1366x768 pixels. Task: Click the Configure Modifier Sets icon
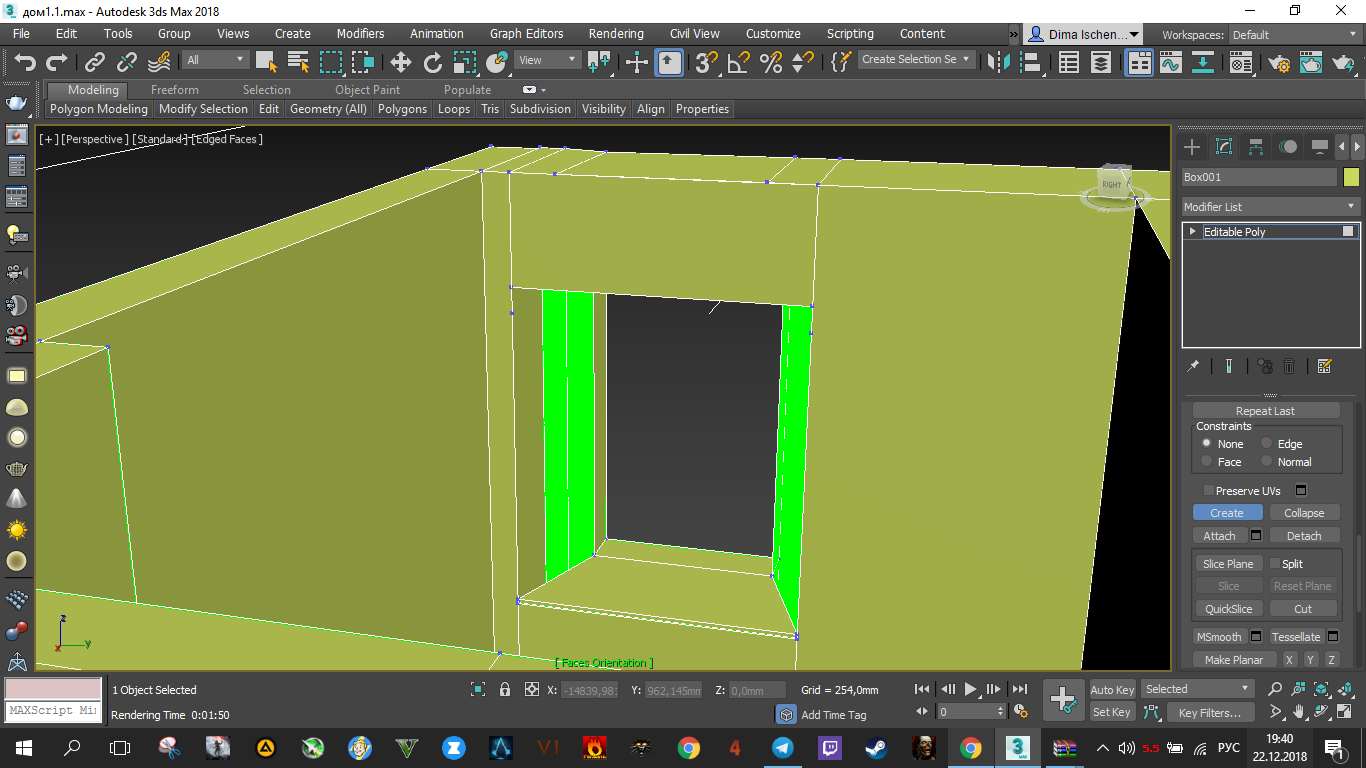pos(1324,366)
